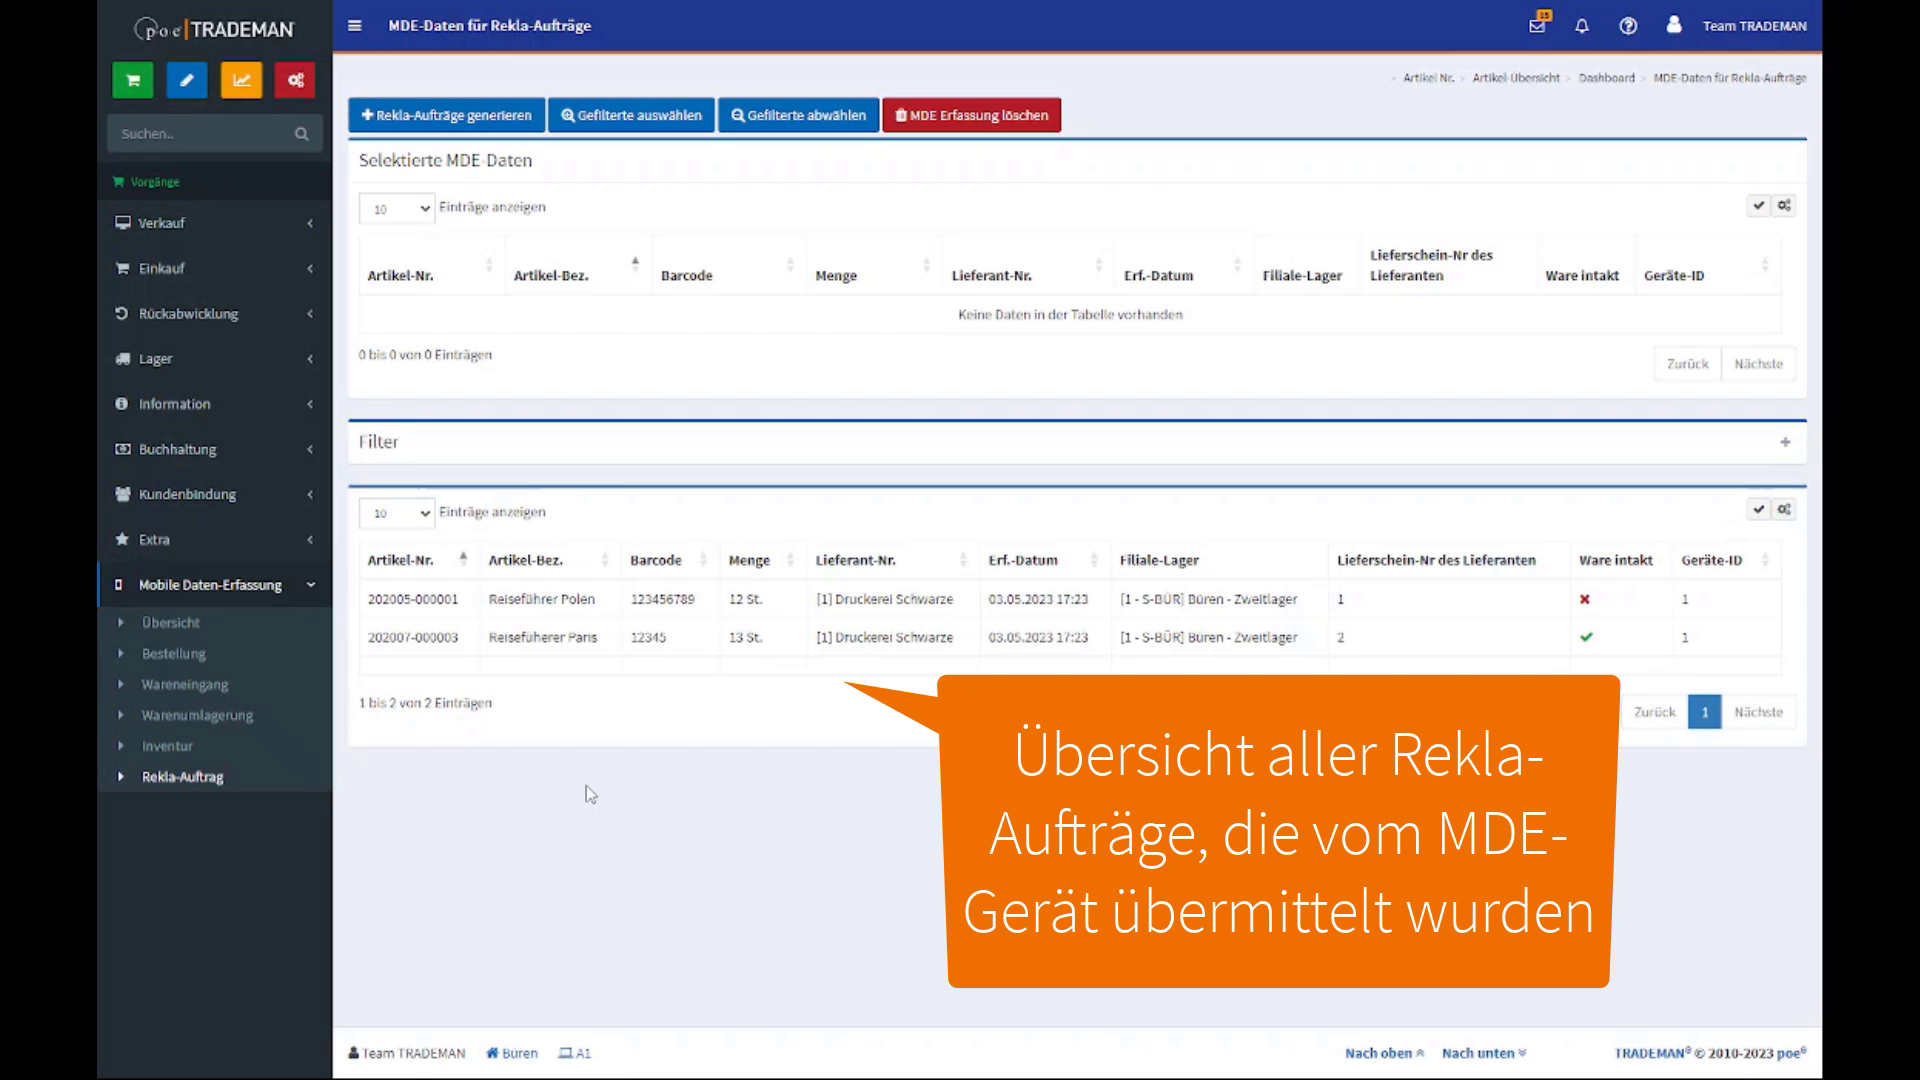Open Rekla-Auftrag submenu item
1920x1080 pixels.
pos(183,777)
